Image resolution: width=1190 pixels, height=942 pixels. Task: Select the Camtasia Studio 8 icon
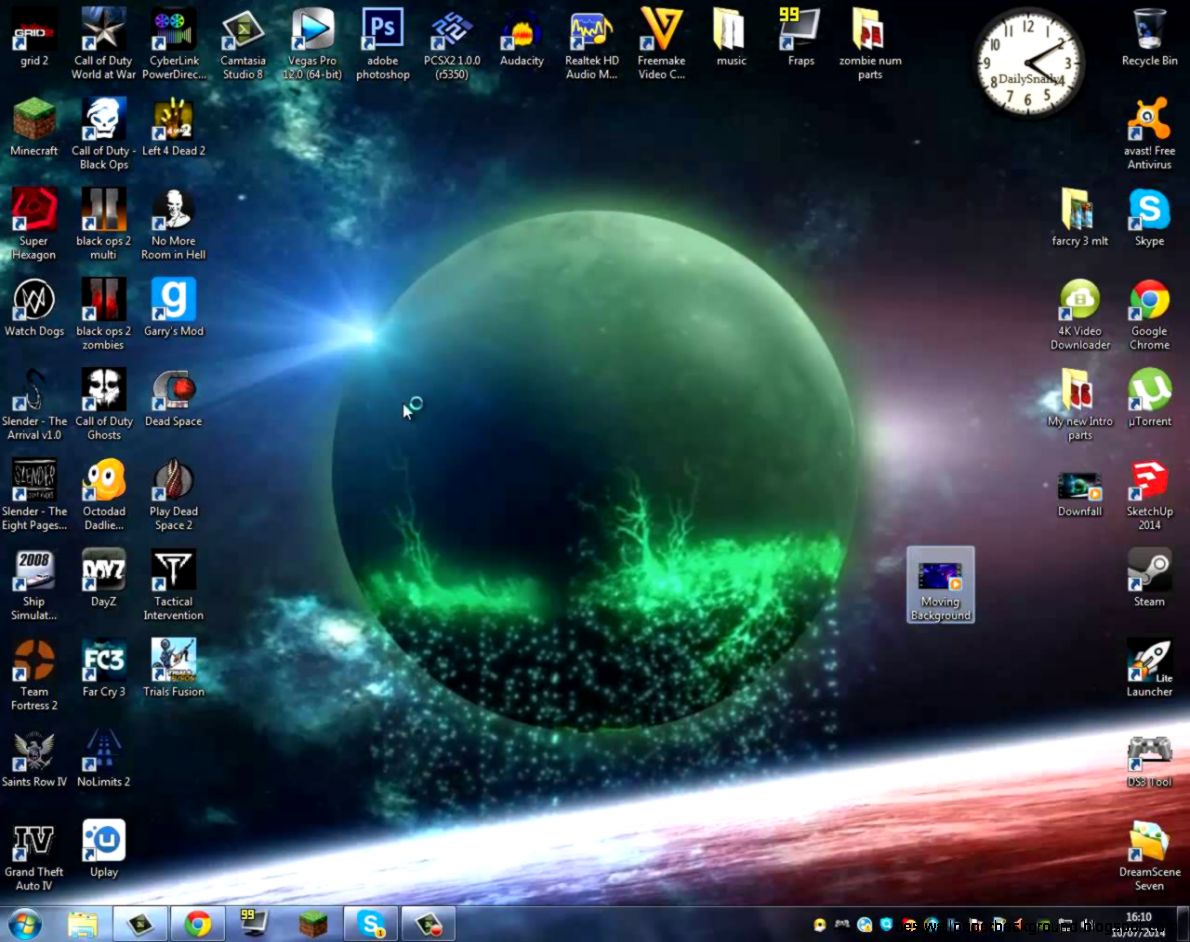[x=243, y=43]
